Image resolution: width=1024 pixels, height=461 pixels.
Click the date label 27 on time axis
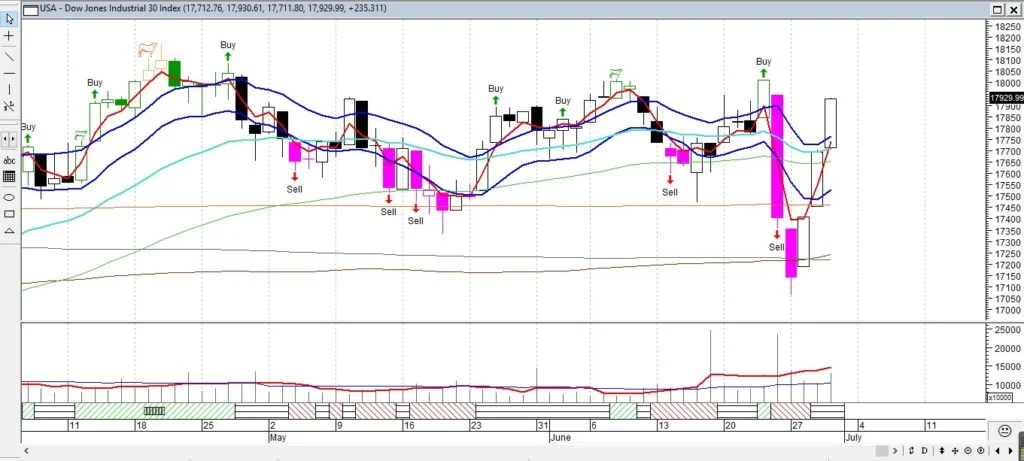click(797, 425)
